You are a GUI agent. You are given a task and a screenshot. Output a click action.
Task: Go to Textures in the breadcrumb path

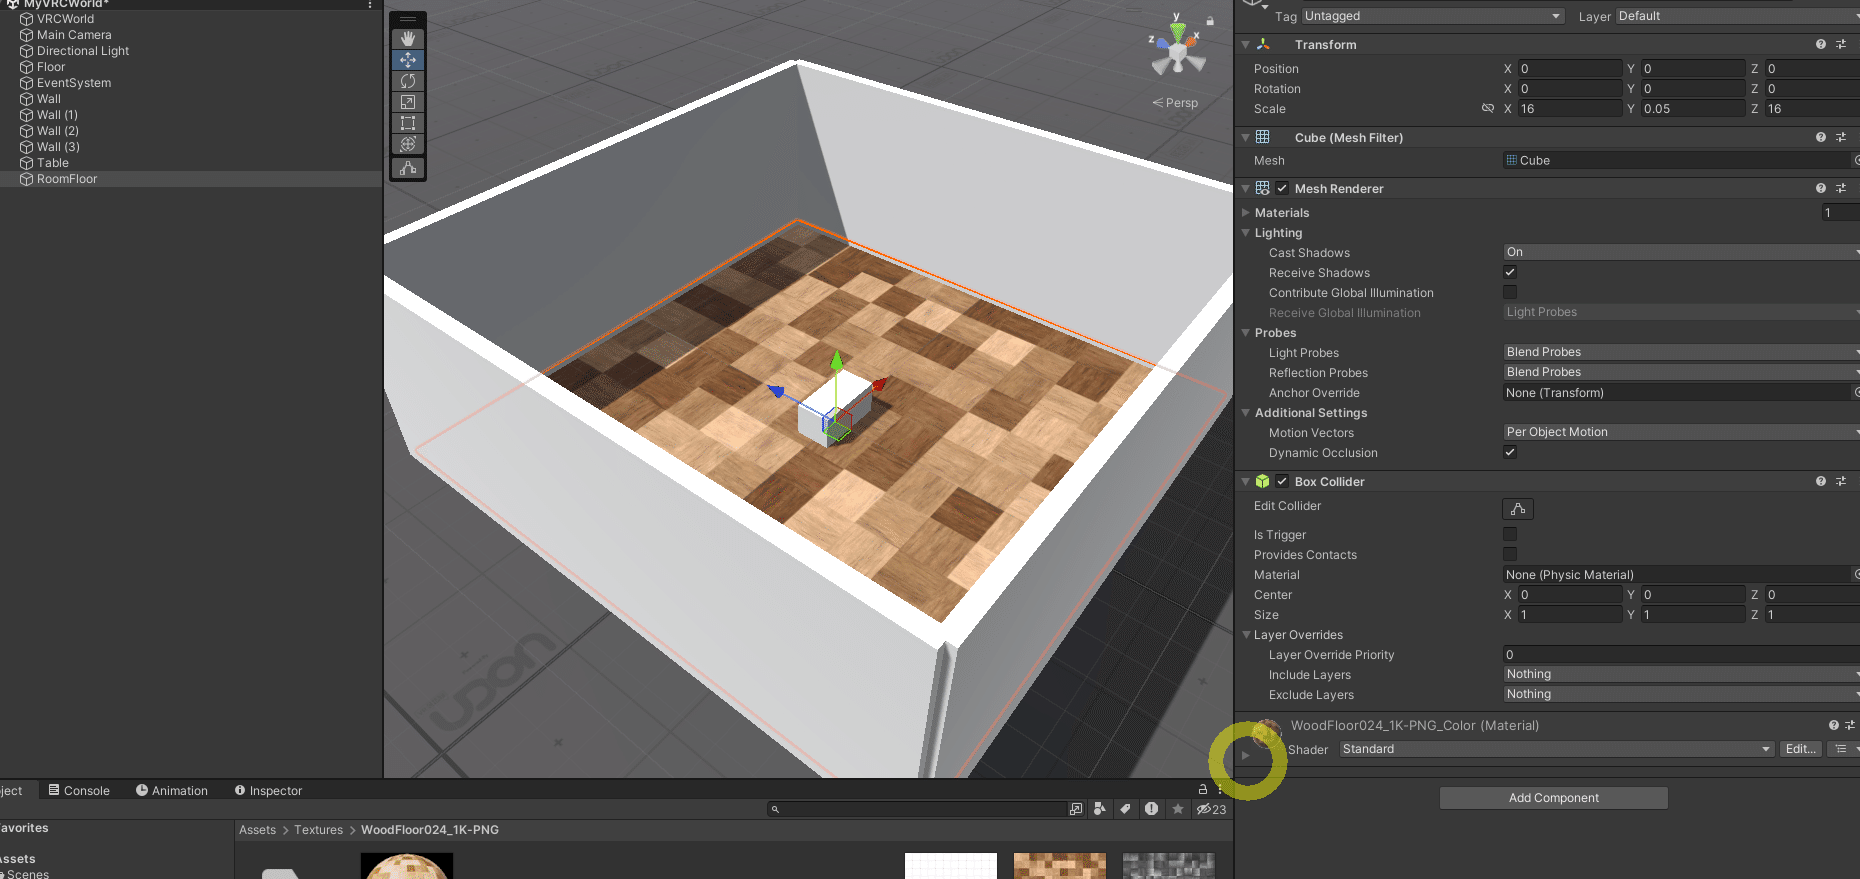[x=318, y=830]
